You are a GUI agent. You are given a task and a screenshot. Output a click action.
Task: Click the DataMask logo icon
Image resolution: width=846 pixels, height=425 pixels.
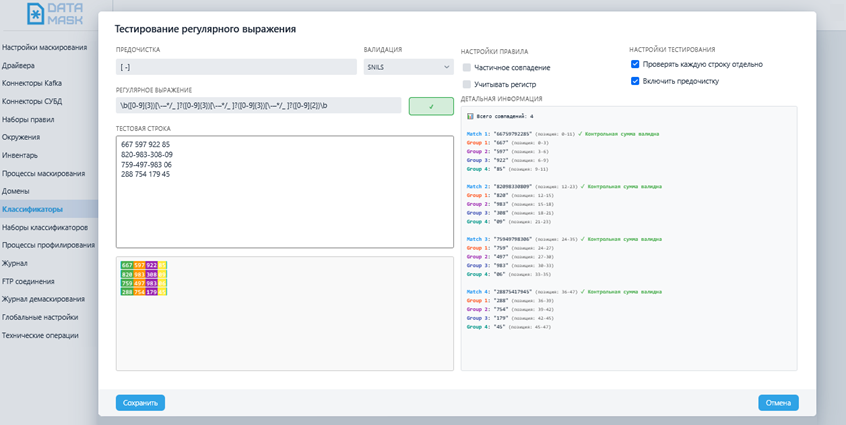click(35, 14)
